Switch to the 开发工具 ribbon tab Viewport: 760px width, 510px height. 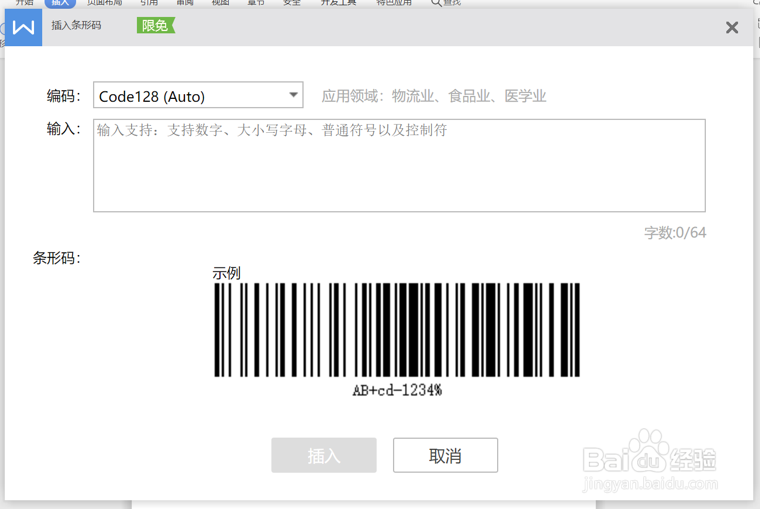(338, 2)
